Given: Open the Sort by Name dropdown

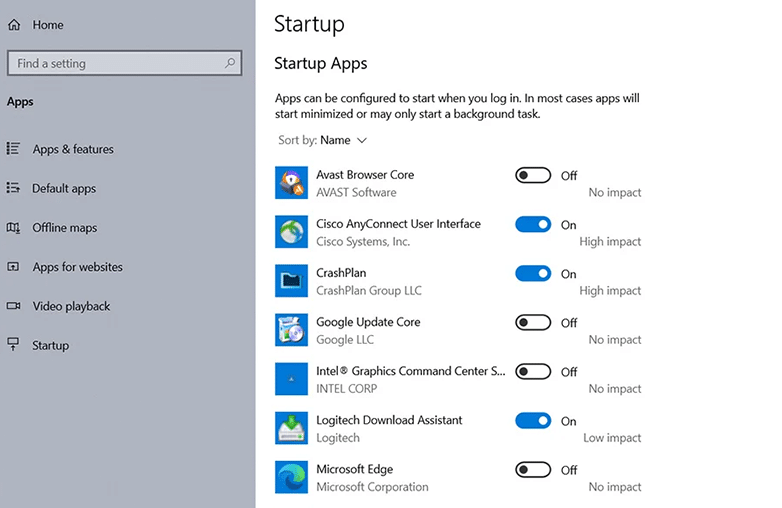Looking at the screenshot, I should click(x=323, y=140).
